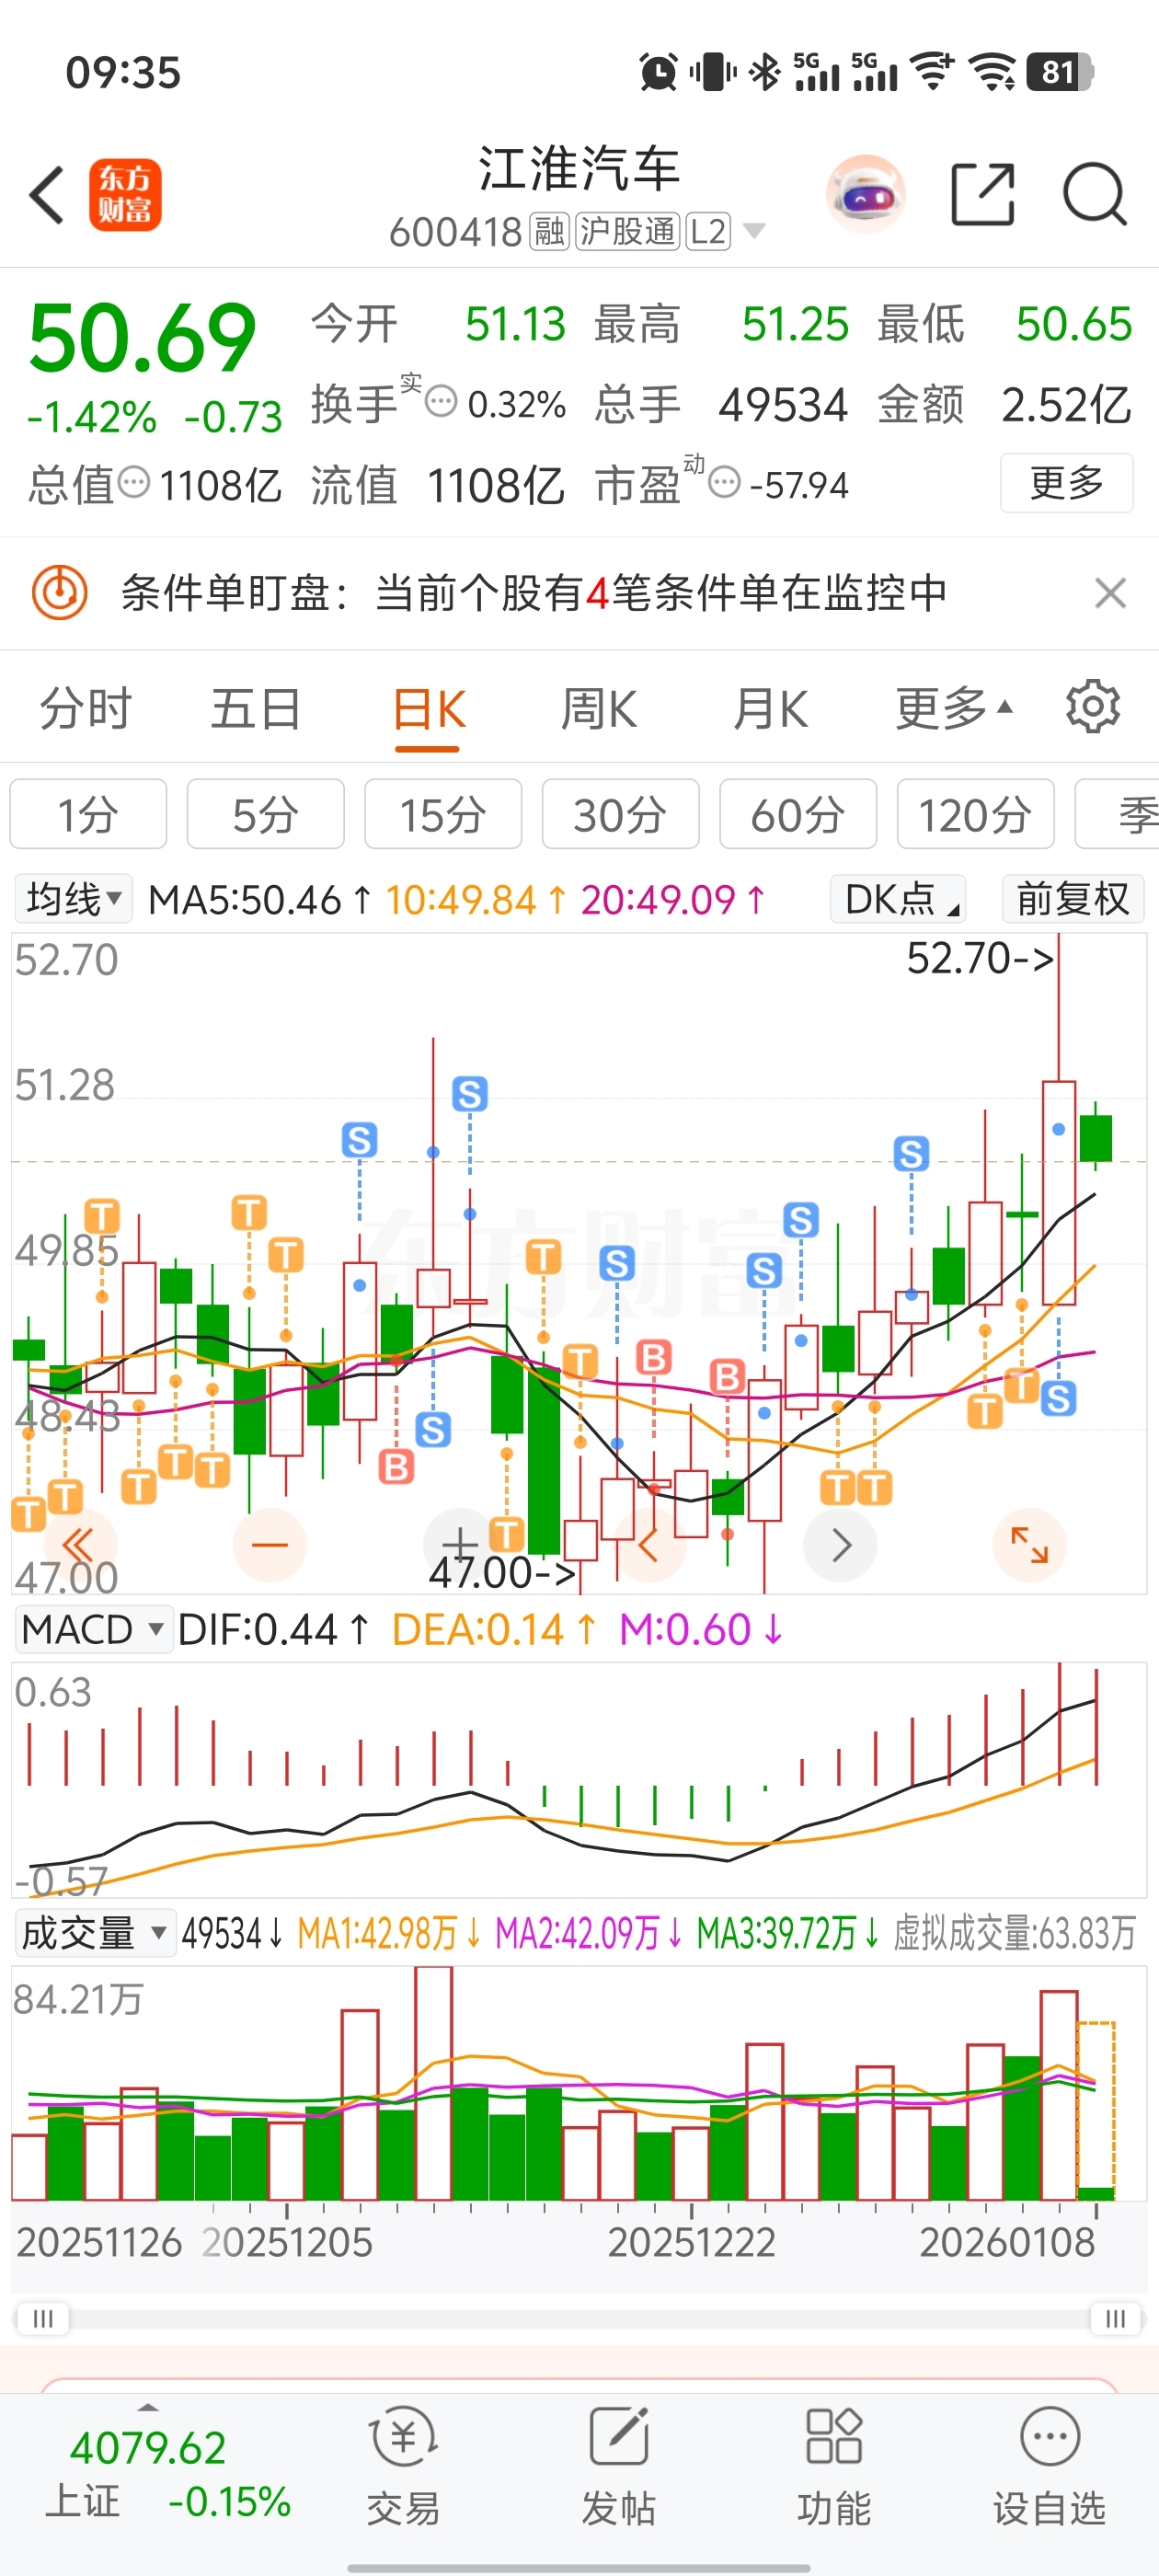Toggle 前复权 adjustment setting
The height and width of the screenshot is (2576, 1159).
pyautogui.click(x=1073, y=899)
